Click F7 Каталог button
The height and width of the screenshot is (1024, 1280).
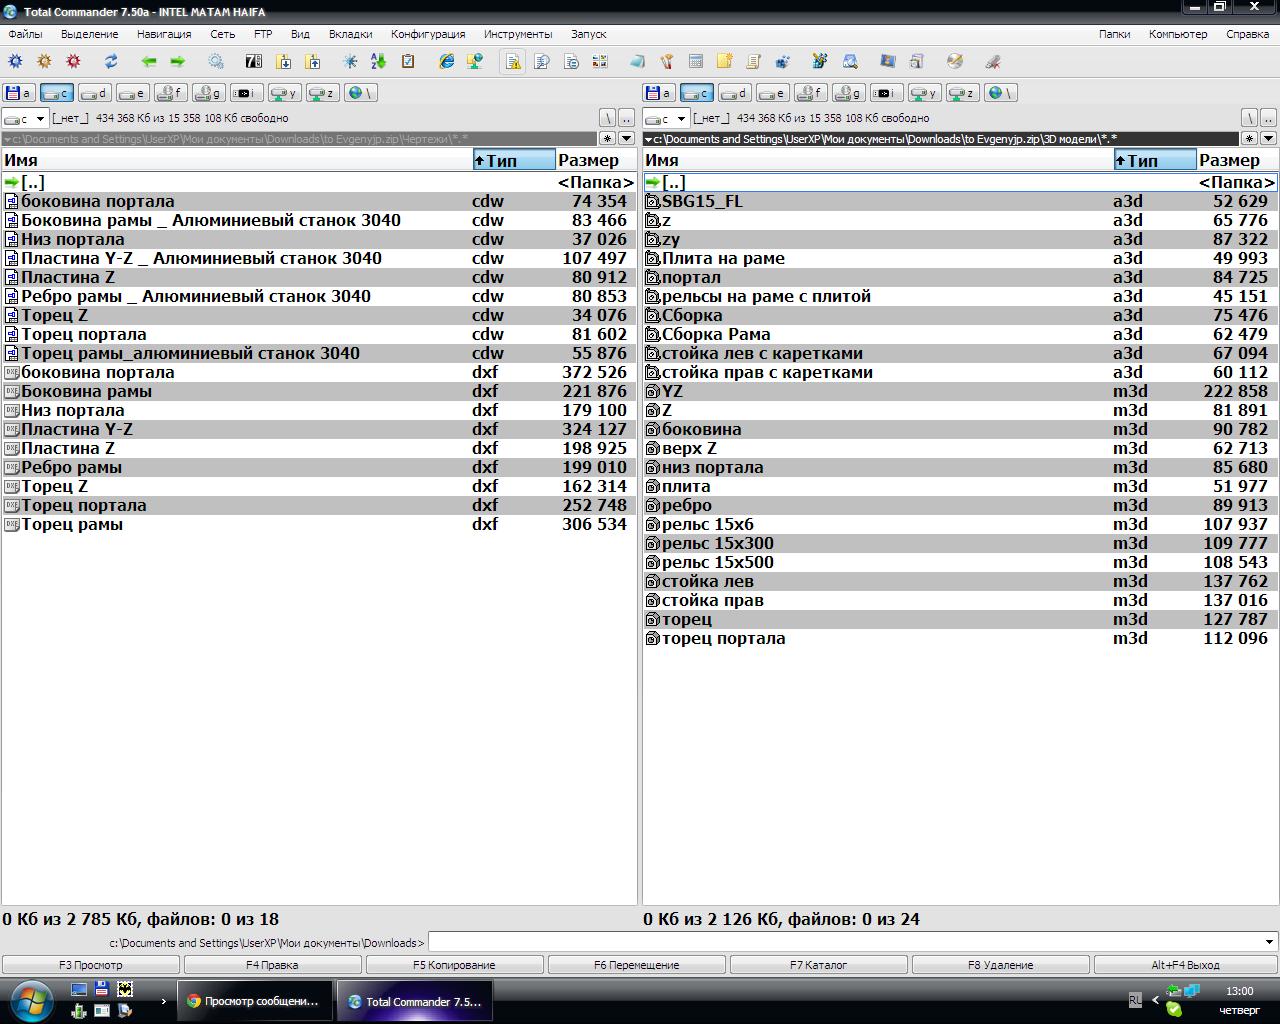tap(819, 965)
